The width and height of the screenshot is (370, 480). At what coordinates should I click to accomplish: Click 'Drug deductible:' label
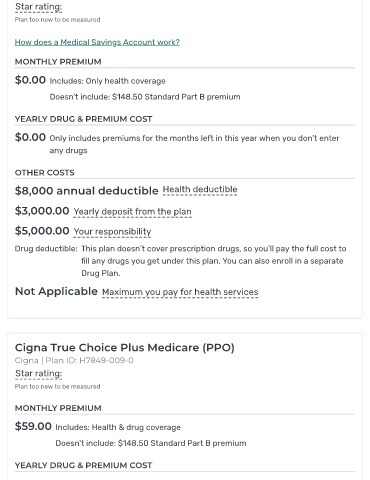coord(46,249)
